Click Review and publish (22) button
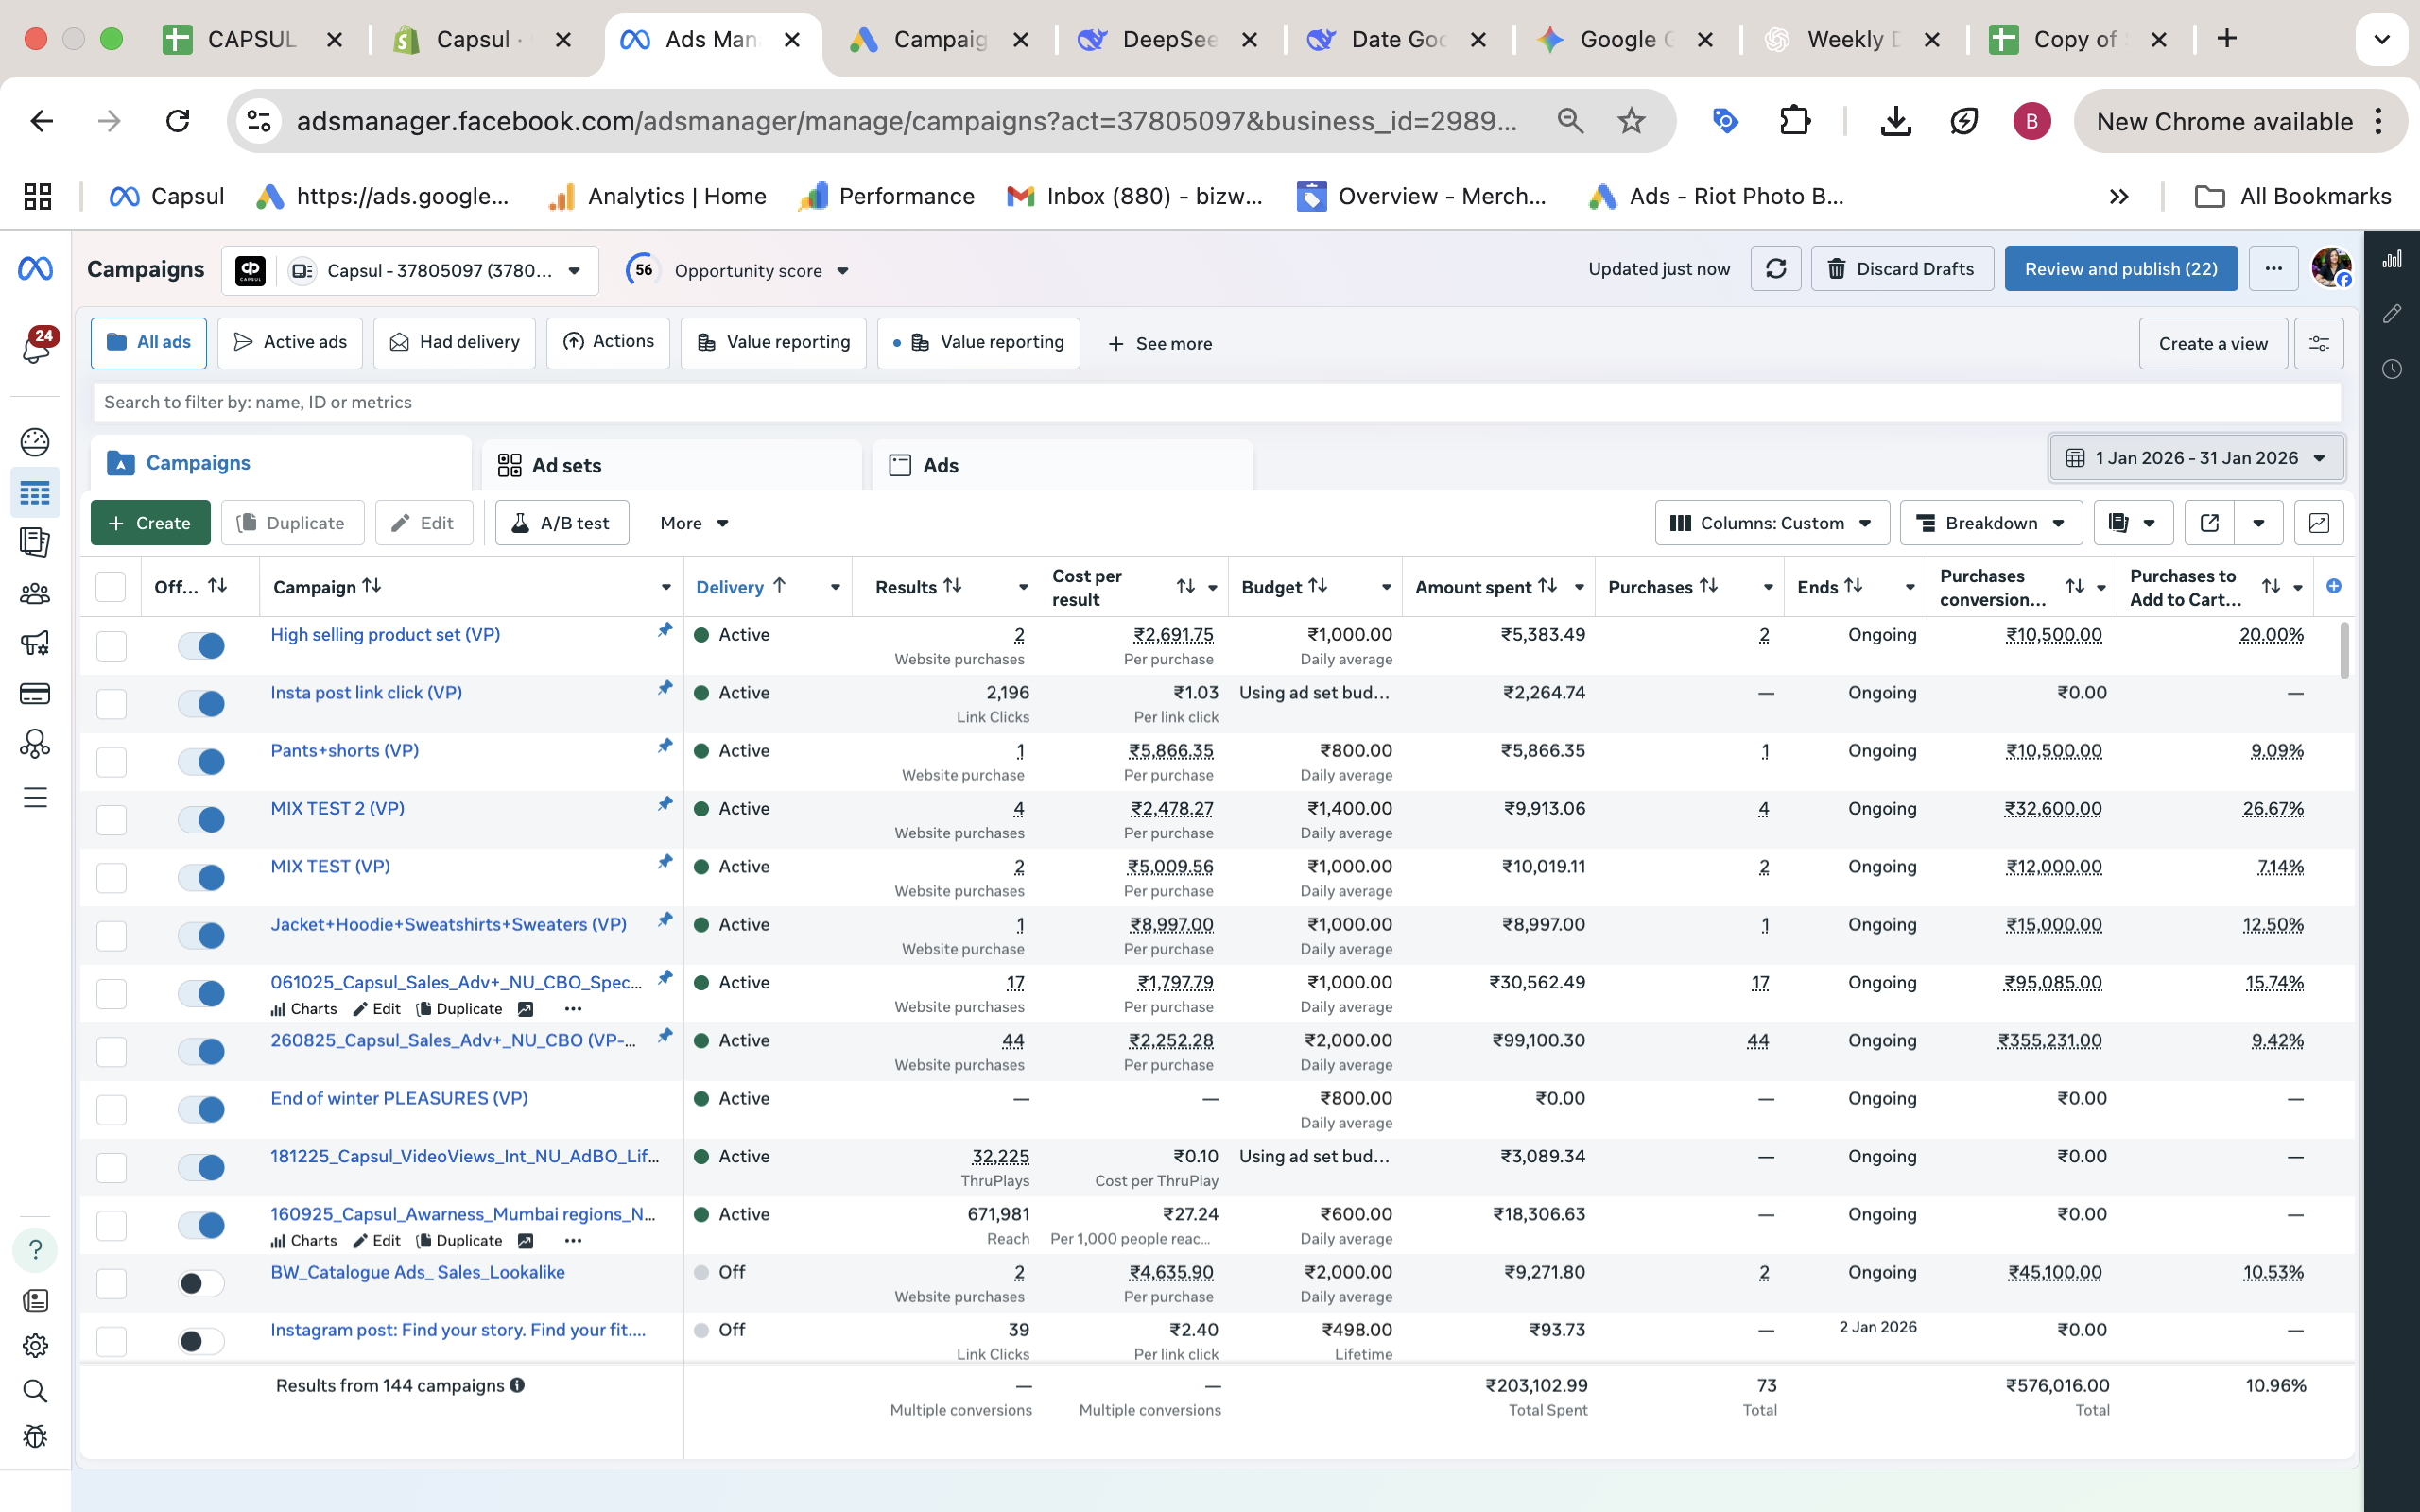Screen dimensions: 2420x1512 point(2120,269)
